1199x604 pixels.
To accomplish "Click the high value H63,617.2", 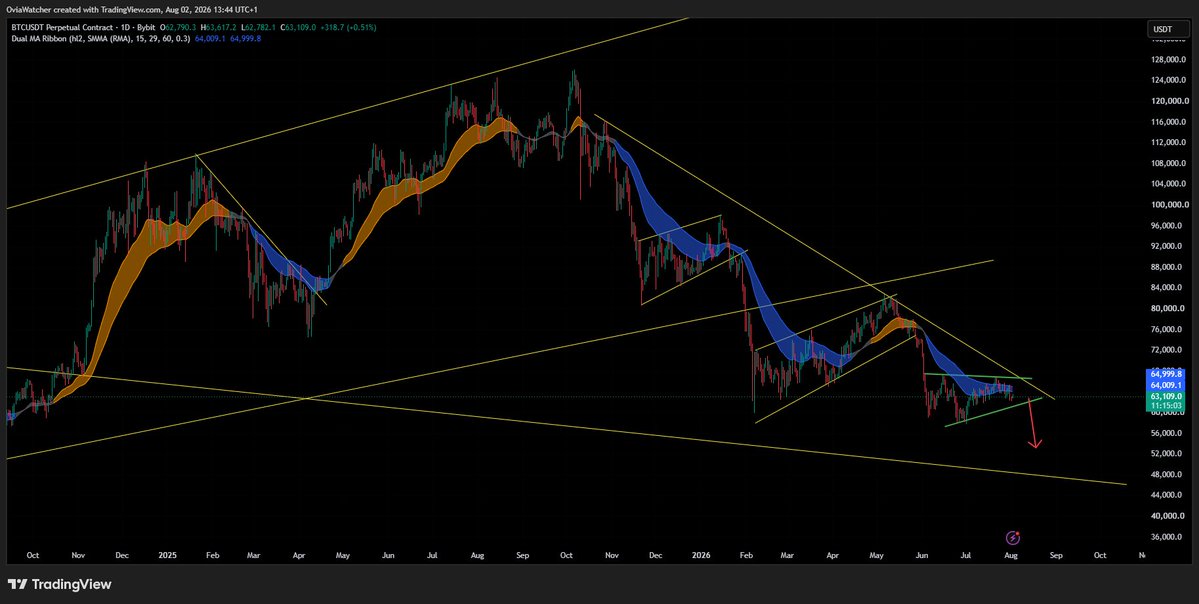I will click(x=219, y=27).
